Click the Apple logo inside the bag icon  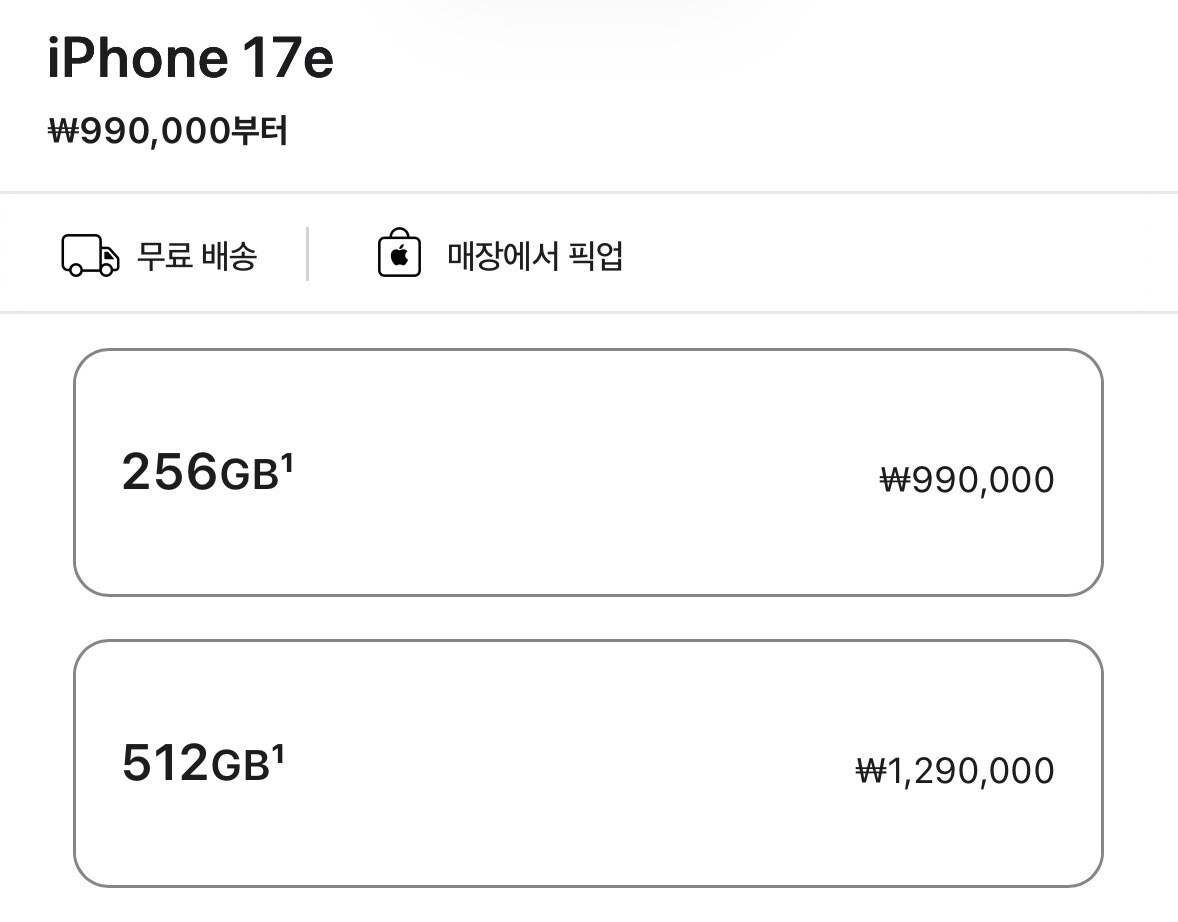tap(399, 258)
